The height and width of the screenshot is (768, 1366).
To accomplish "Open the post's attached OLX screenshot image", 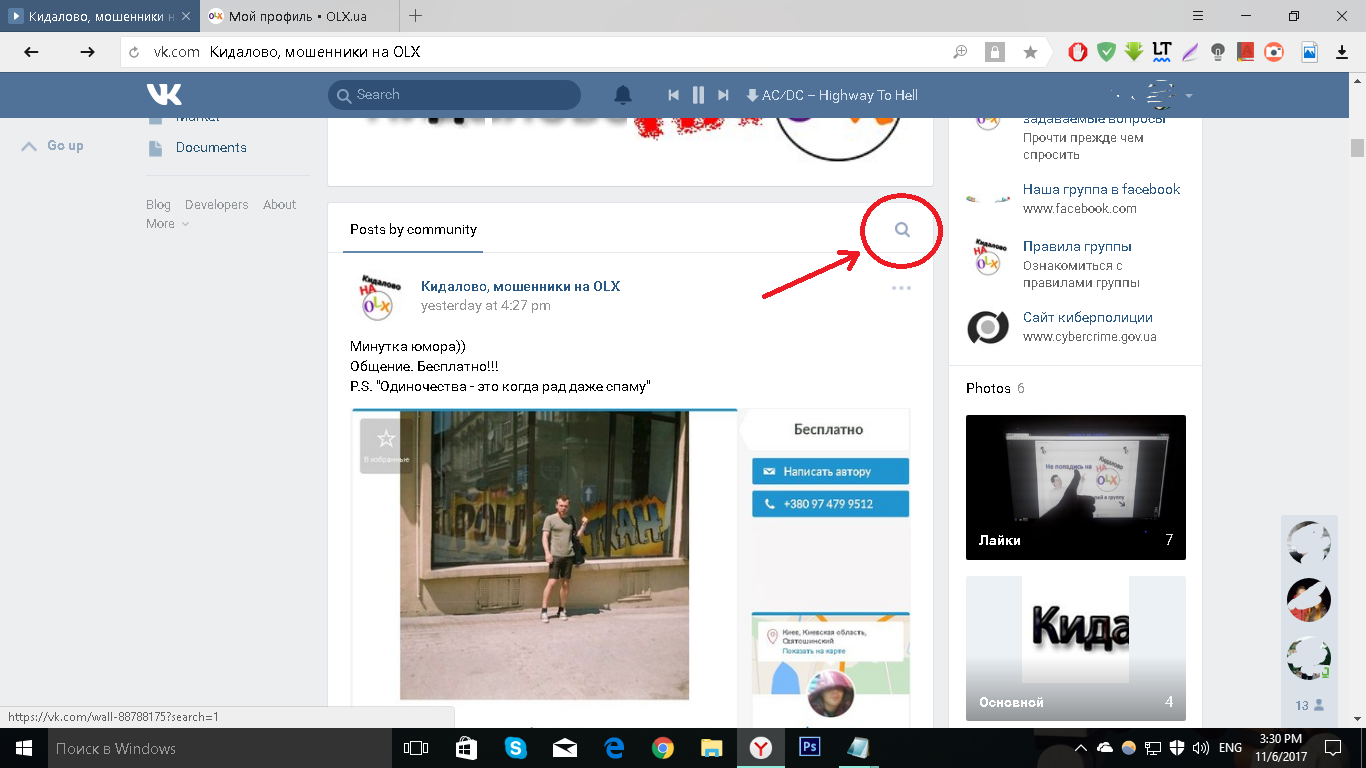I will coord(631,568).
